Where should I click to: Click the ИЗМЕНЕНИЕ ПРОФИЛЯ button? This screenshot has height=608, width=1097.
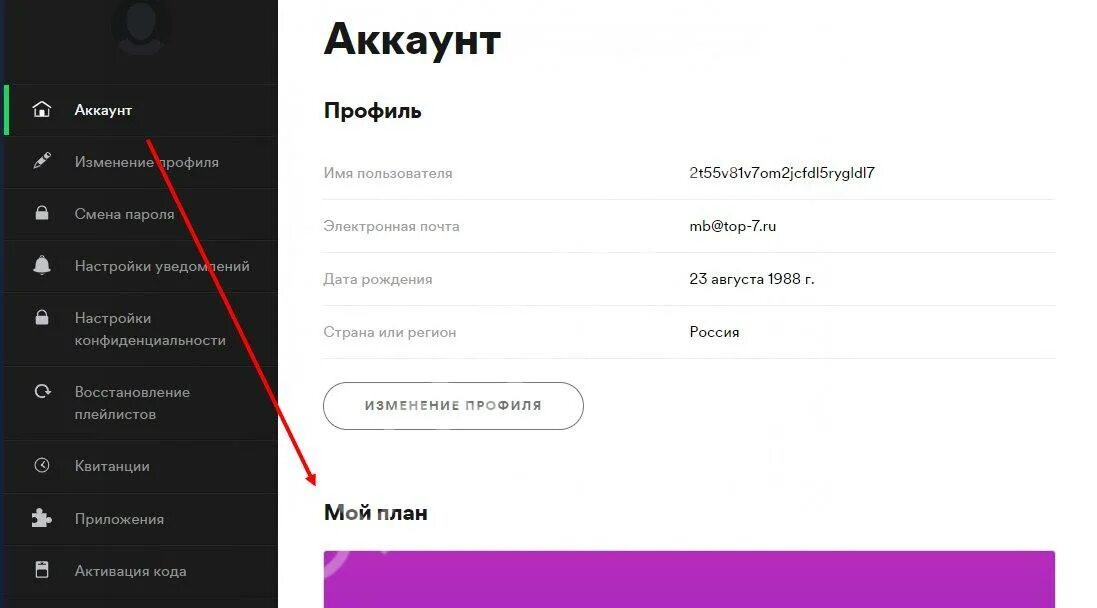pos(453,406)
